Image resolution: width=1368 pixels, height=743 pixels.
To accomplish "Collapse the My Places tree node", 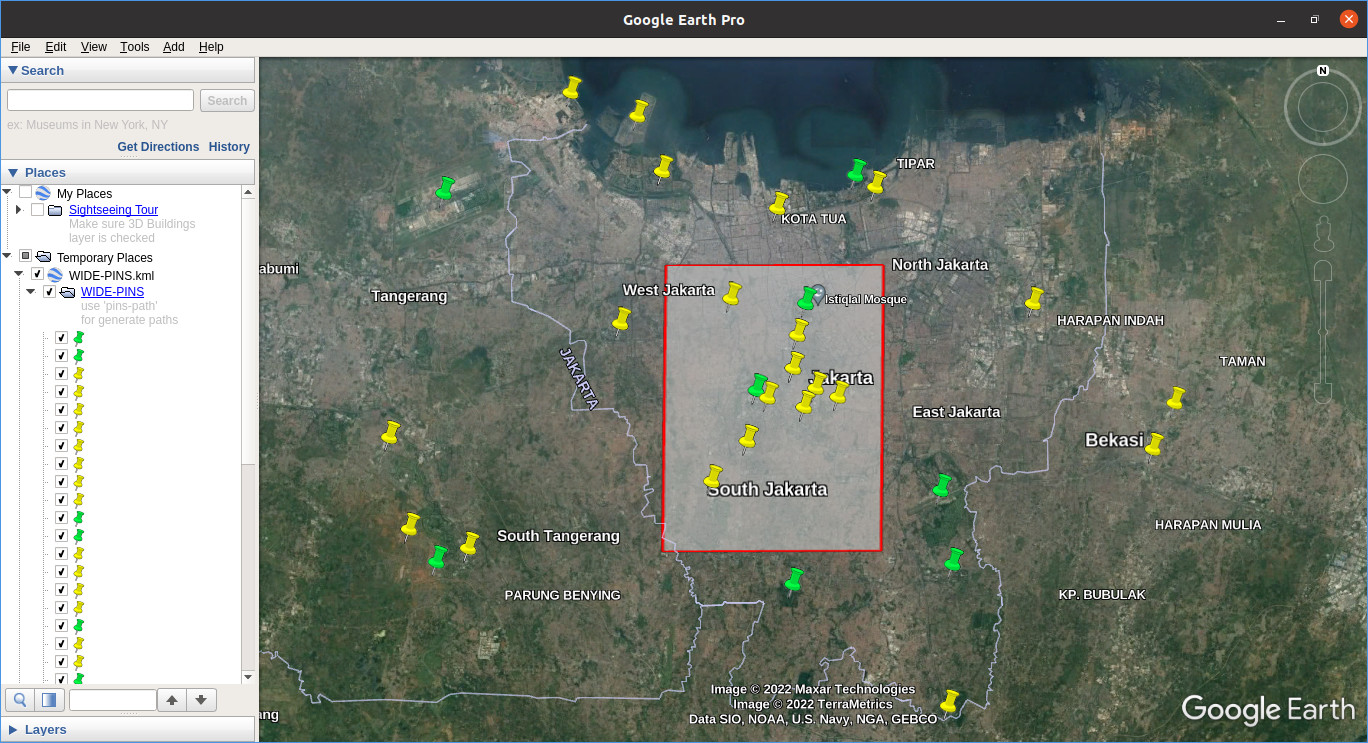I will pyautogui.click(x=7, y=192).
